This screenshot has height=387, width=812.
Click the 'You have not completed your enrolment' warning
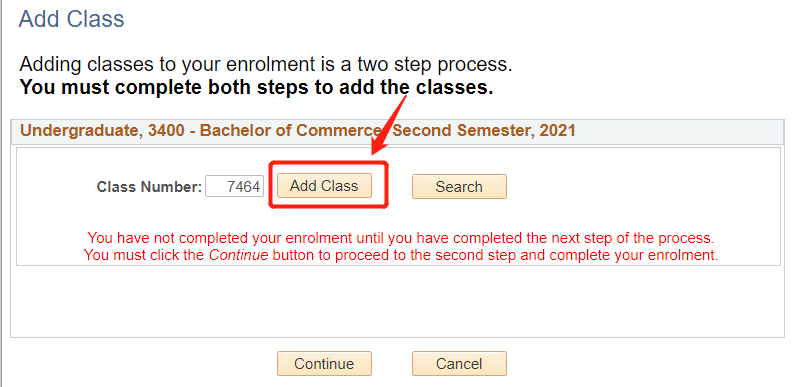tap(401, 238)
